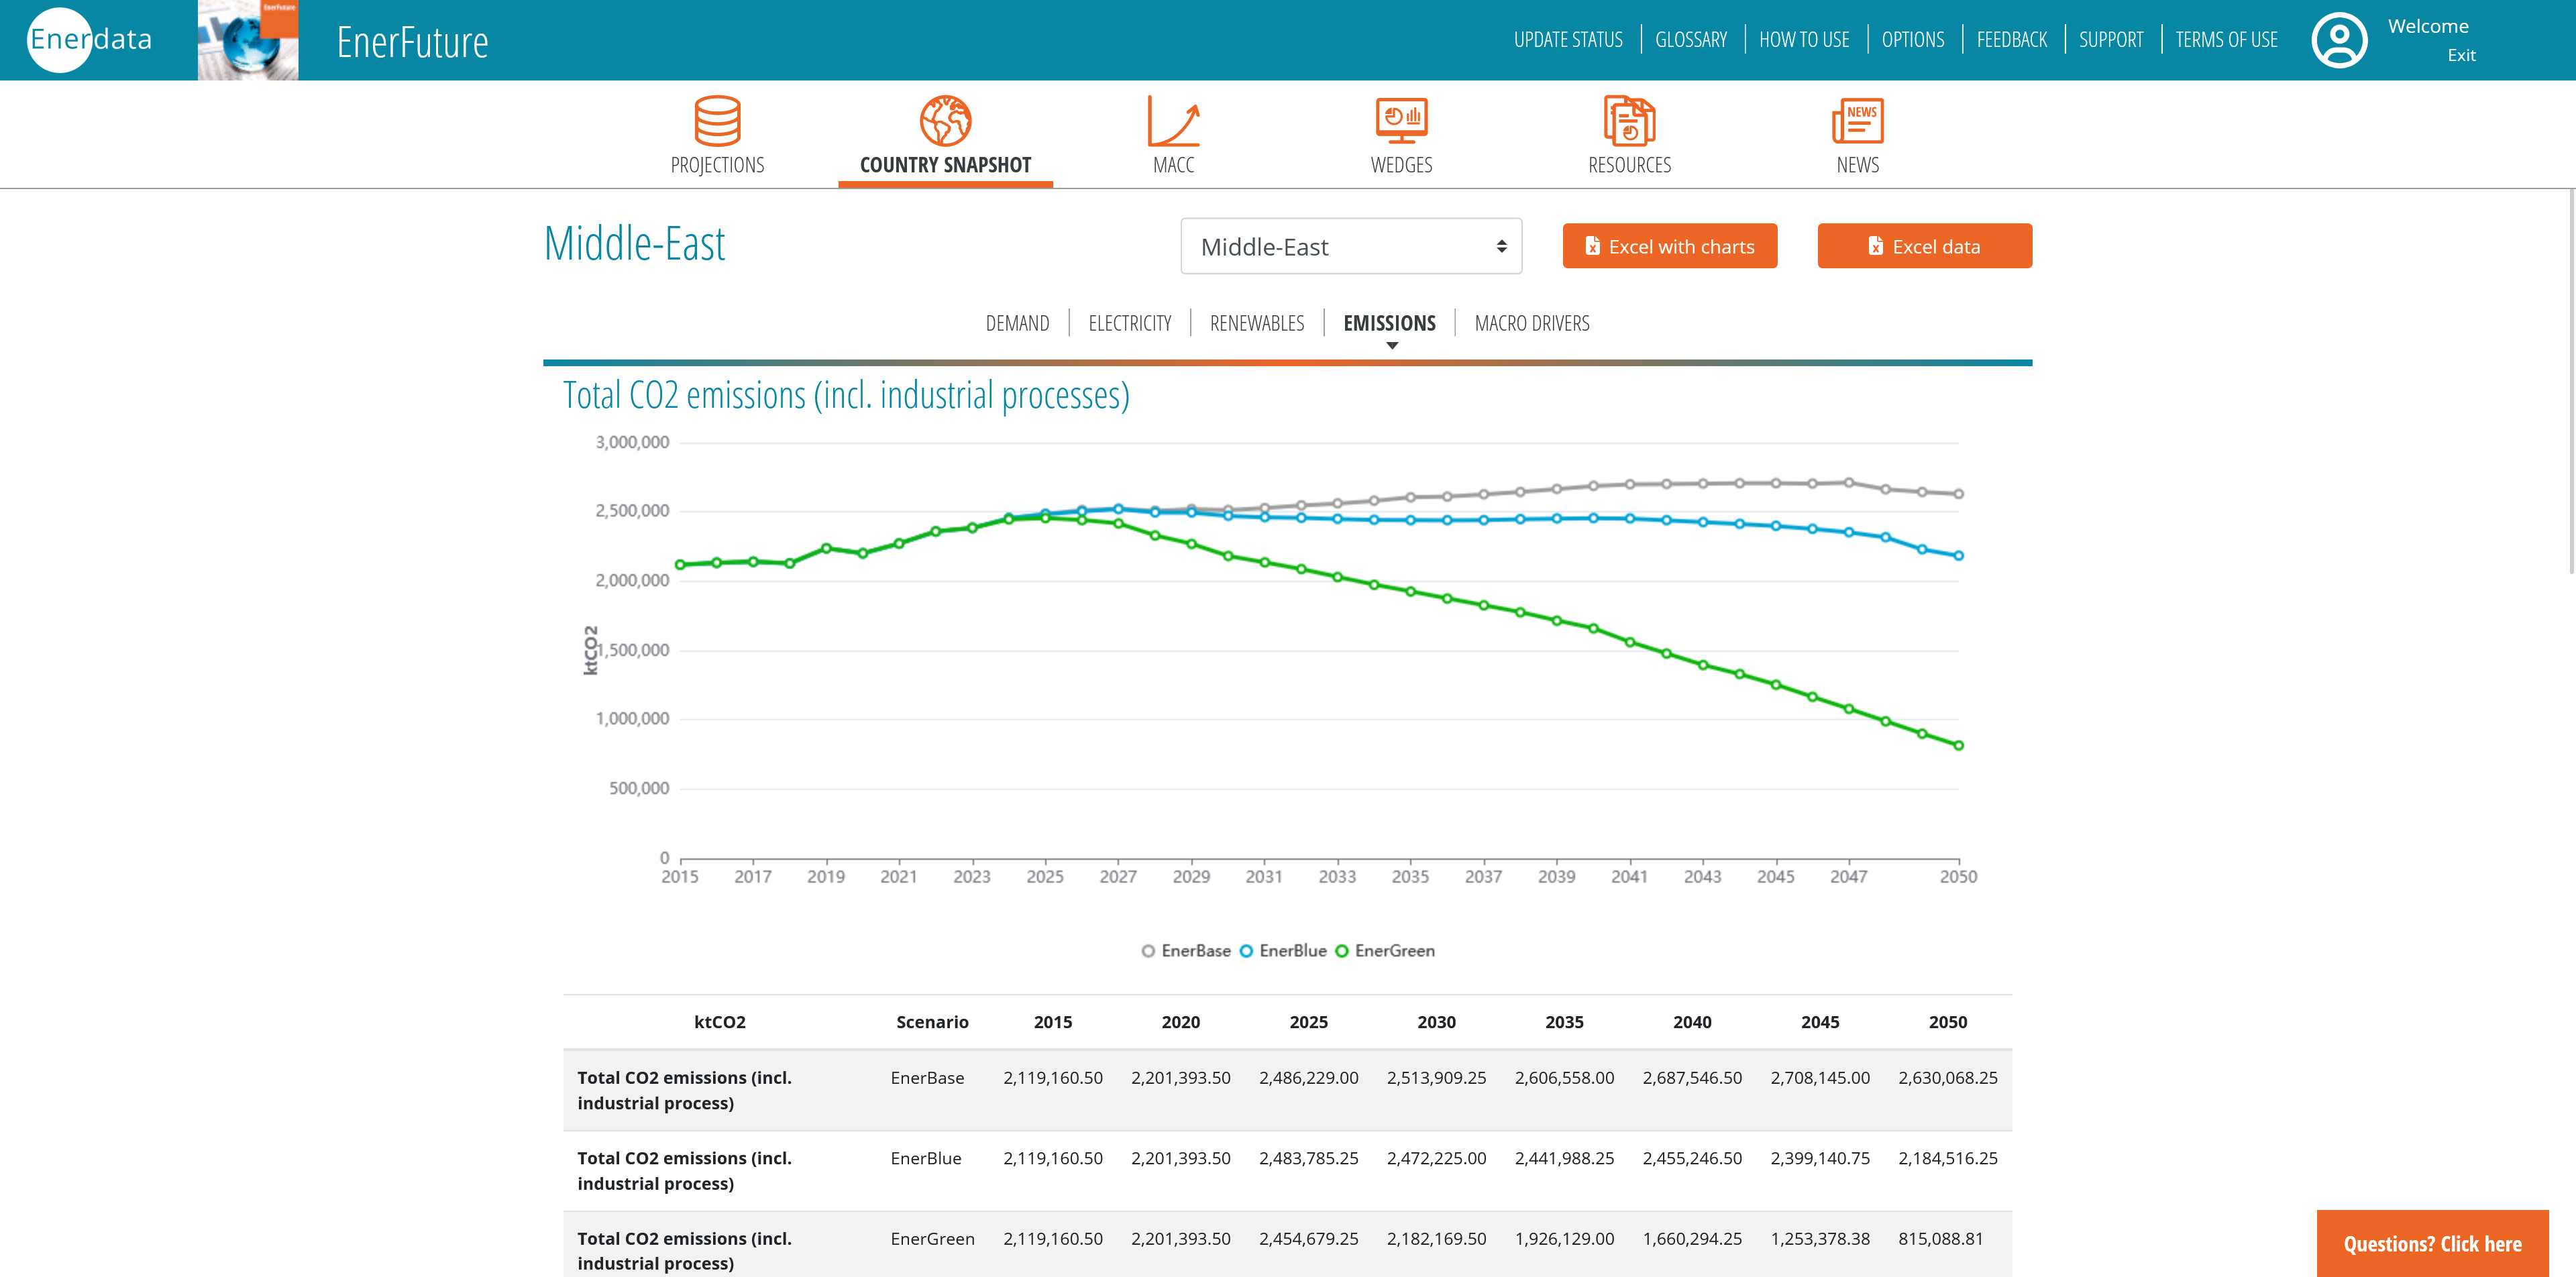Screen dimensions: 2576x1277
Task: Click the green 2015 chart data point
Action: [680, 565]
